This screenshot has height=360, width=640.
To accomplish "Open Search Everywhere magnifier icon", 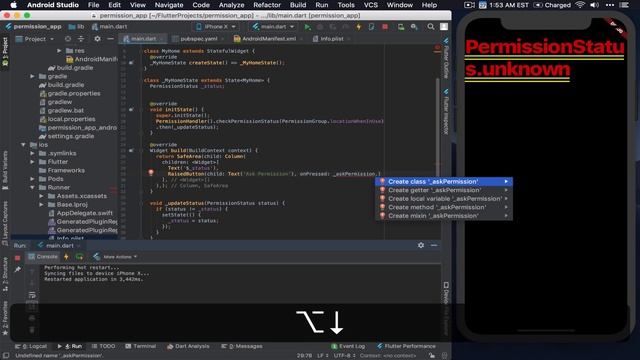I will click(431, 27).
